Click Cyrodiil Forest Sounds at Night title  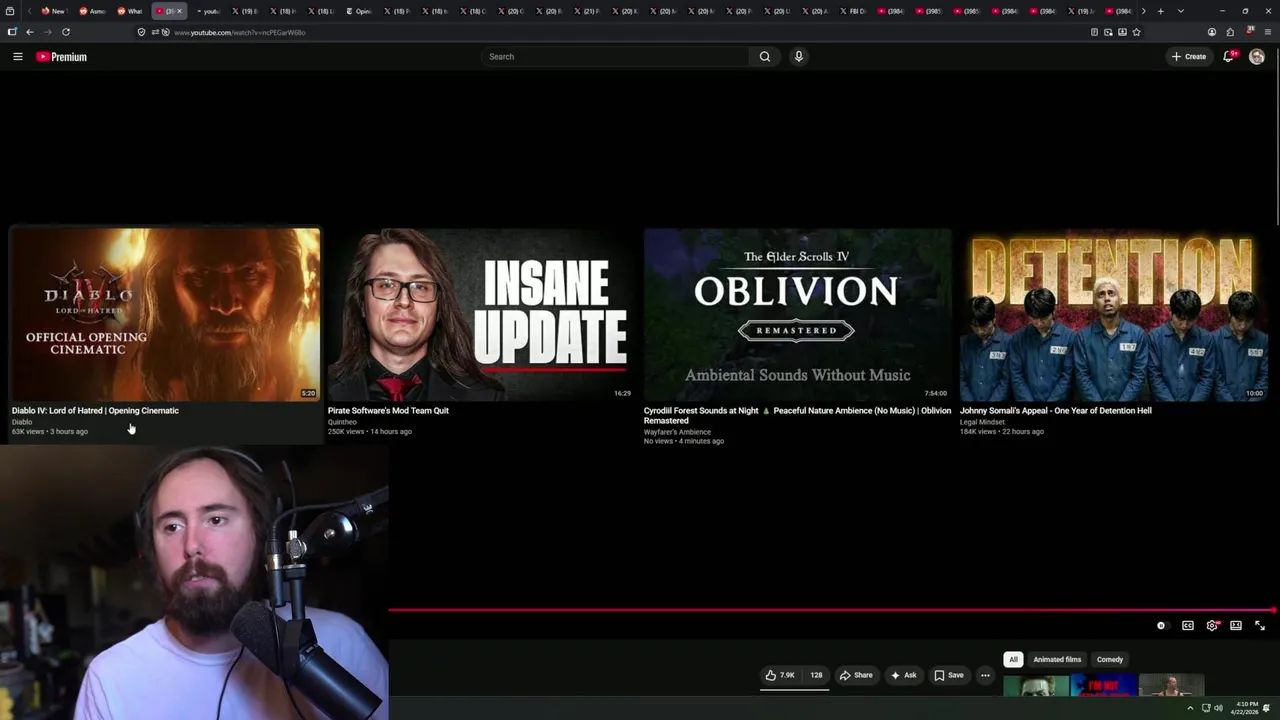(x=797, y=415)
